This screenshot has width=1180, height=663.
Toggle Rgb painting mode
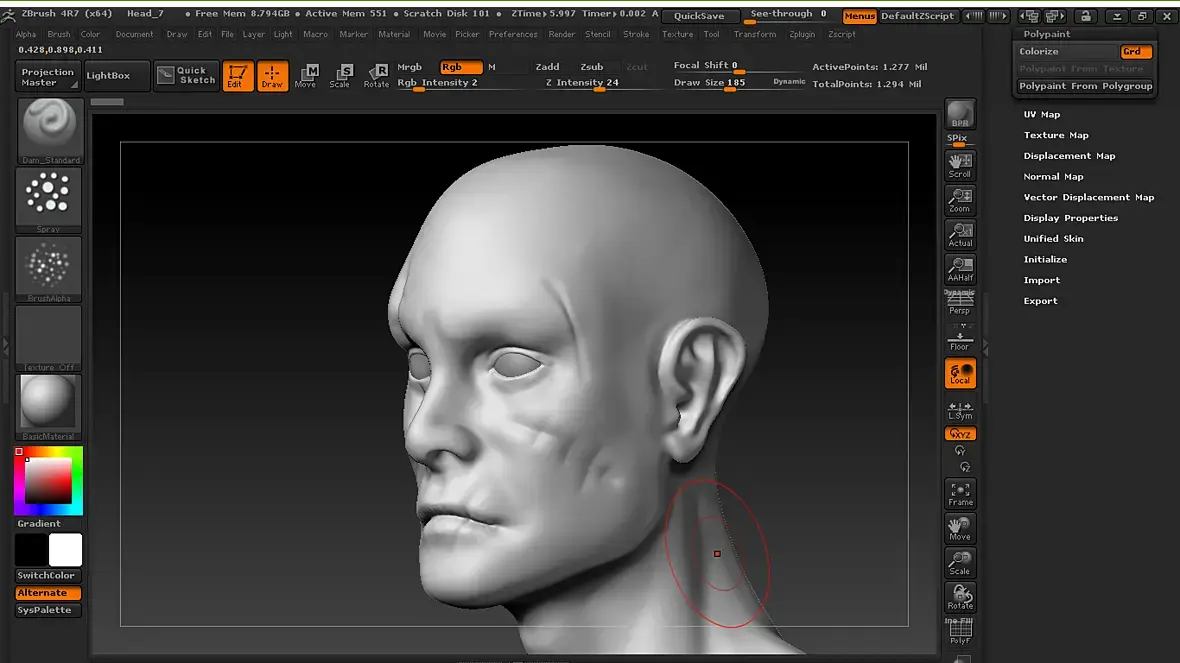(460, 67)
